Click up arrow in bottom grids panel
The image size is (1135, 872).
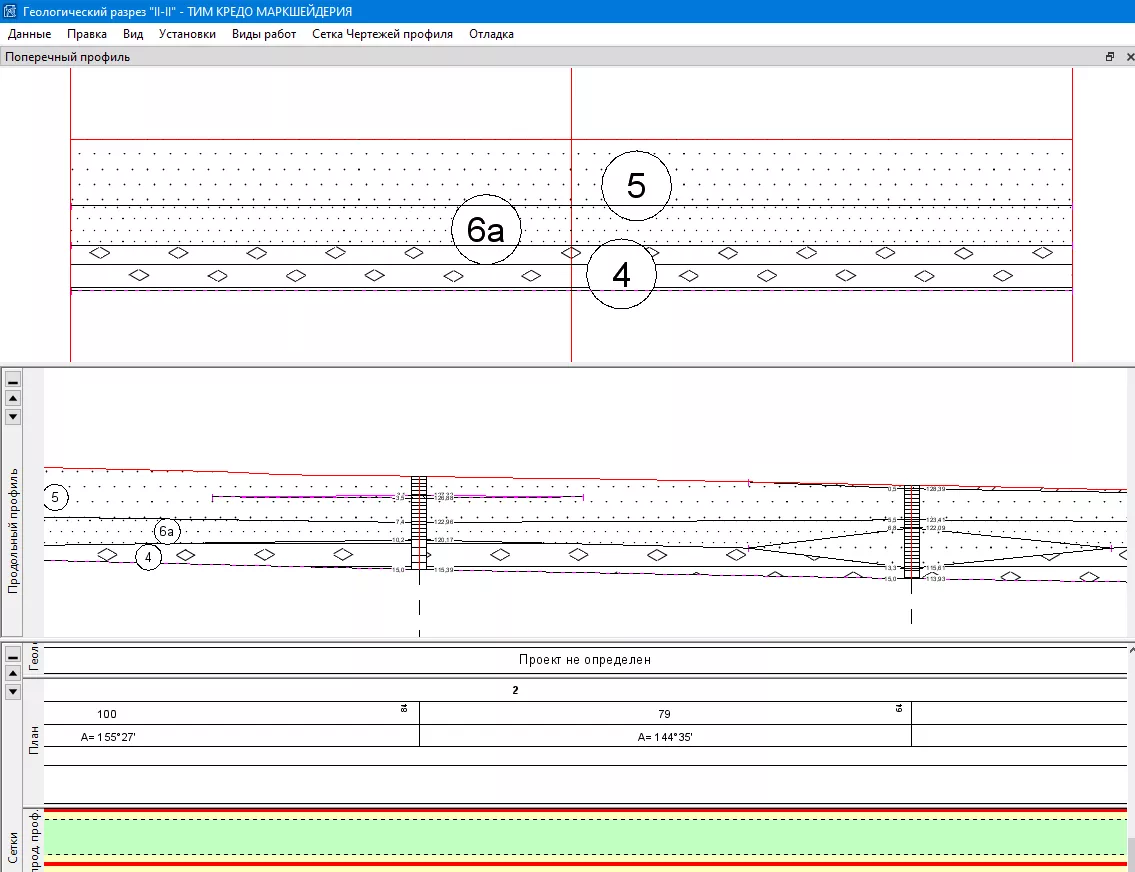coord(13,673)
